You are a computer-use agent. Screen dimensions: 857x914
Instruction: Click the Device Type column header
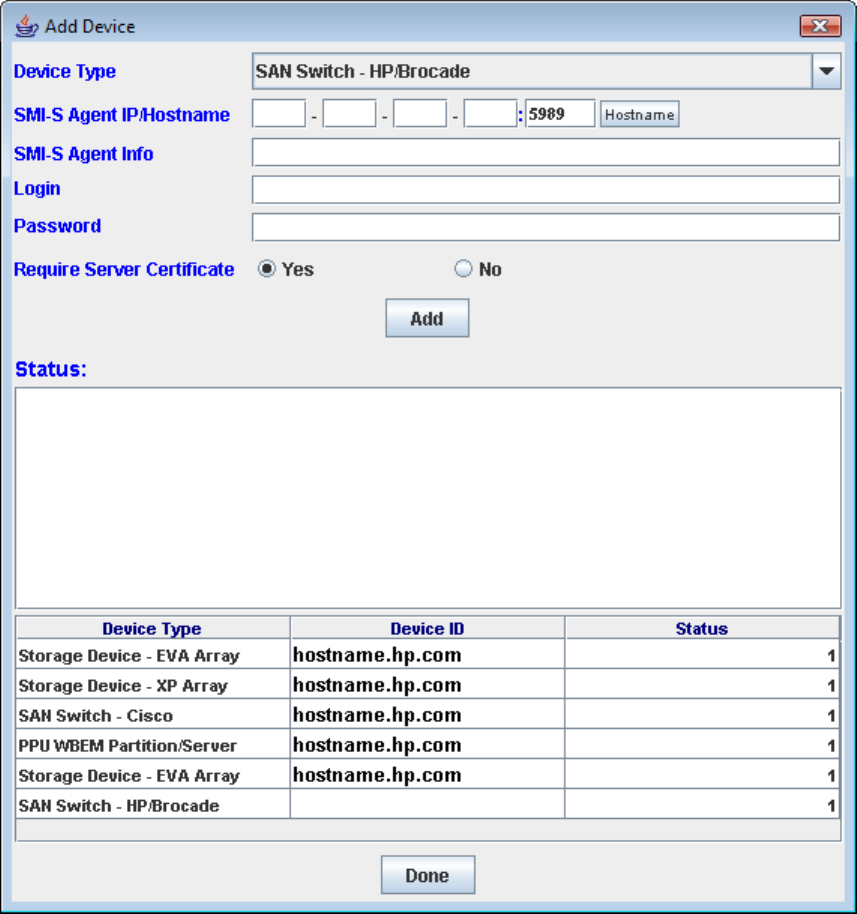tap(153, 628)
